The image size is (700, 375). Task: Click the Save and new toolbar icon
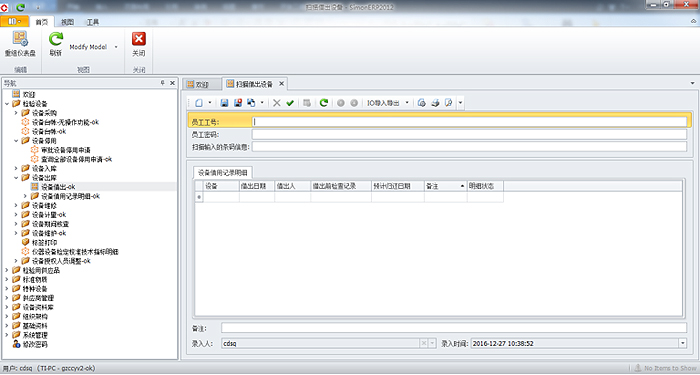251,103
